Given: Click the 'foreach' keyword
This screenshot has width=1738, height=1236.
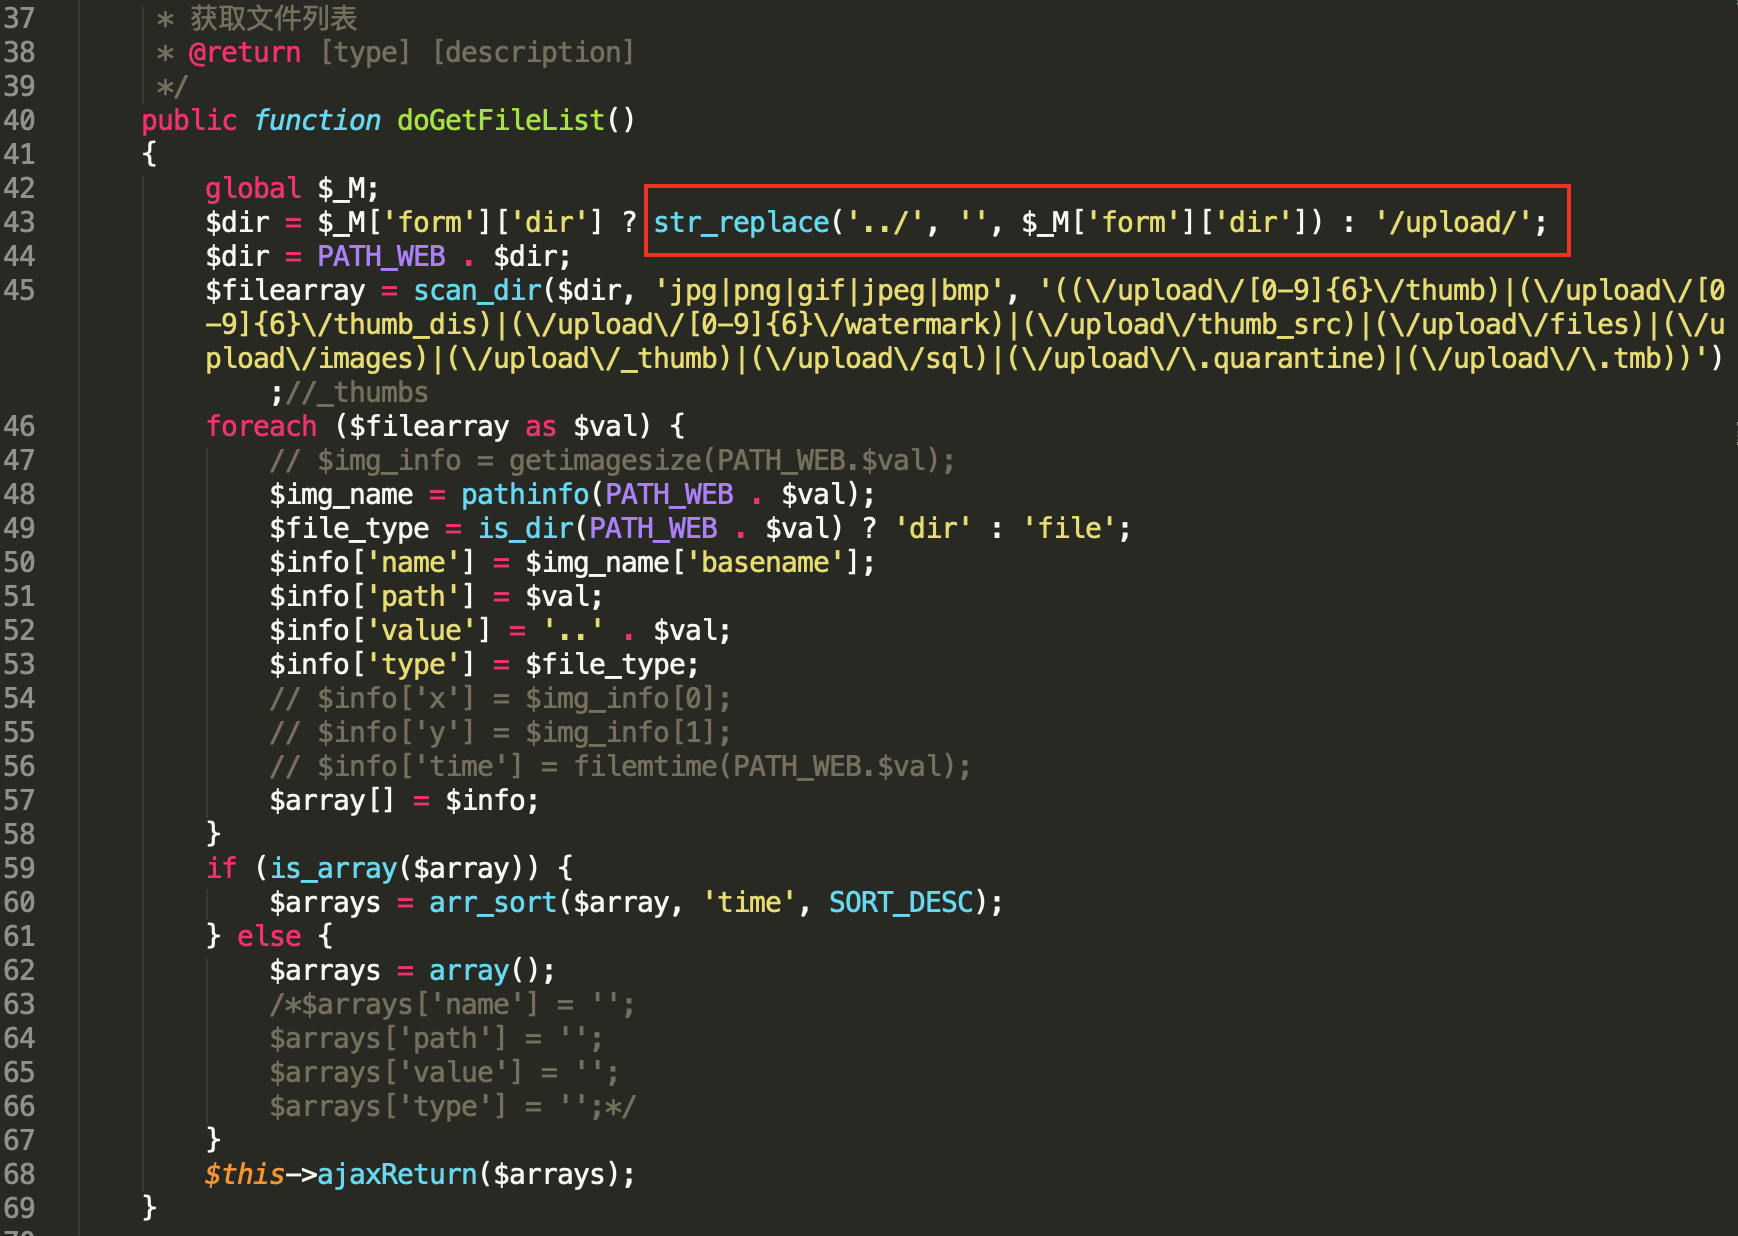Looking at the screenshot, I should pos(261,426).
